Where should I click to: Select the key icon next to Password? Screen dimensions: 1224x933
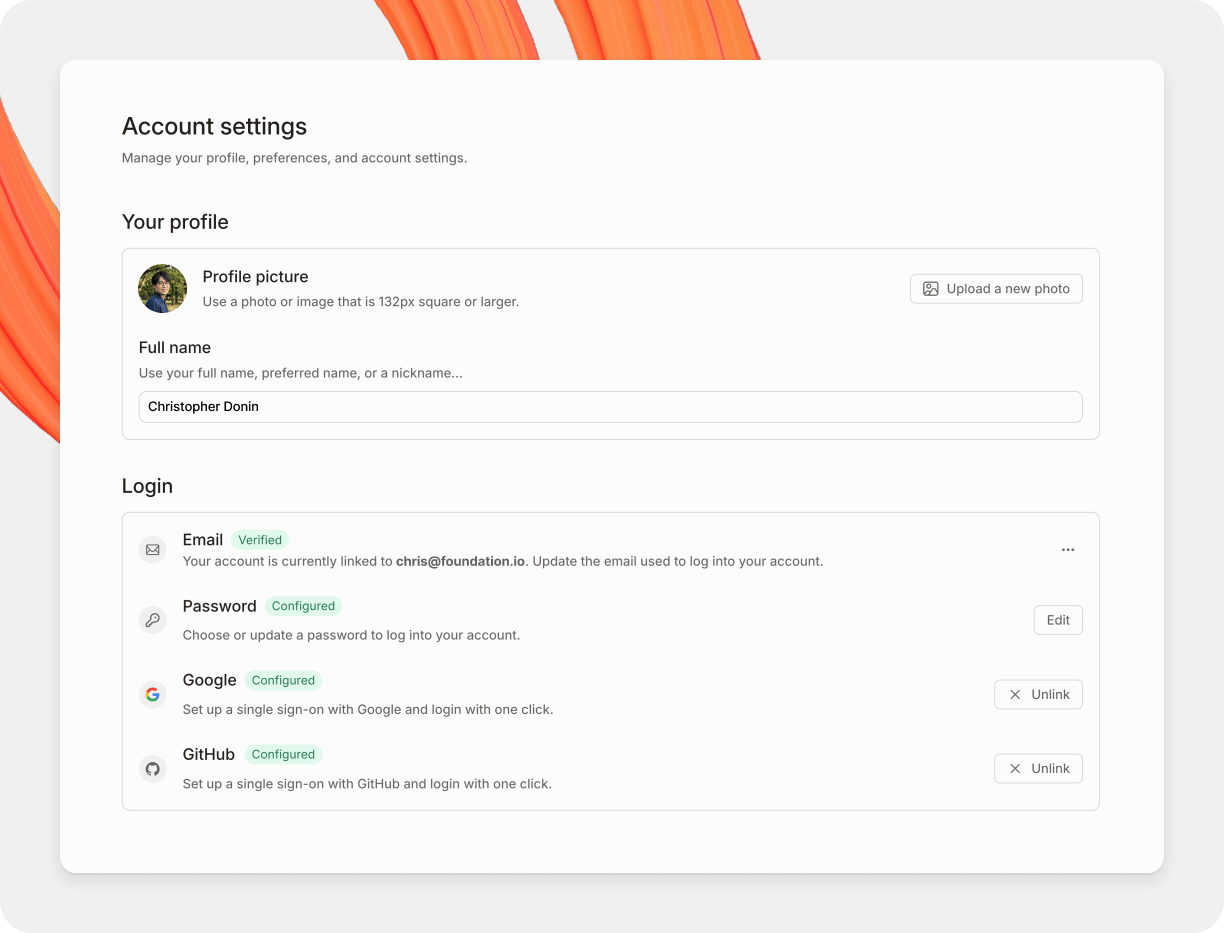(152, 620)
